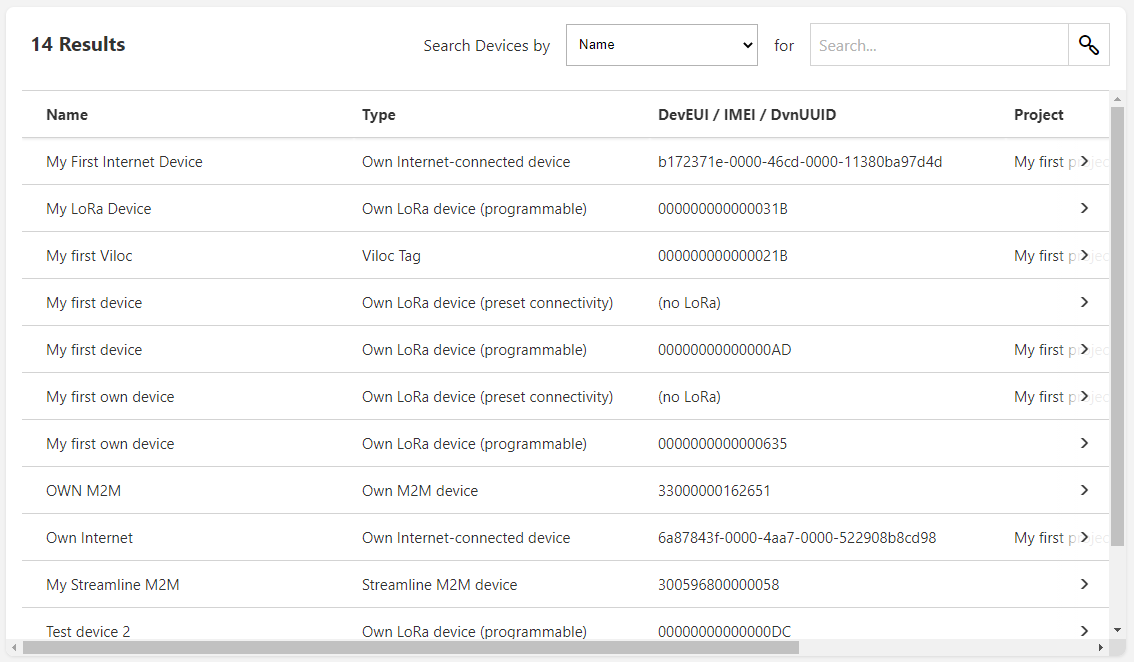Click the Project column header
Viewport: 1134px width, 662px height.
pos(1039,114)
